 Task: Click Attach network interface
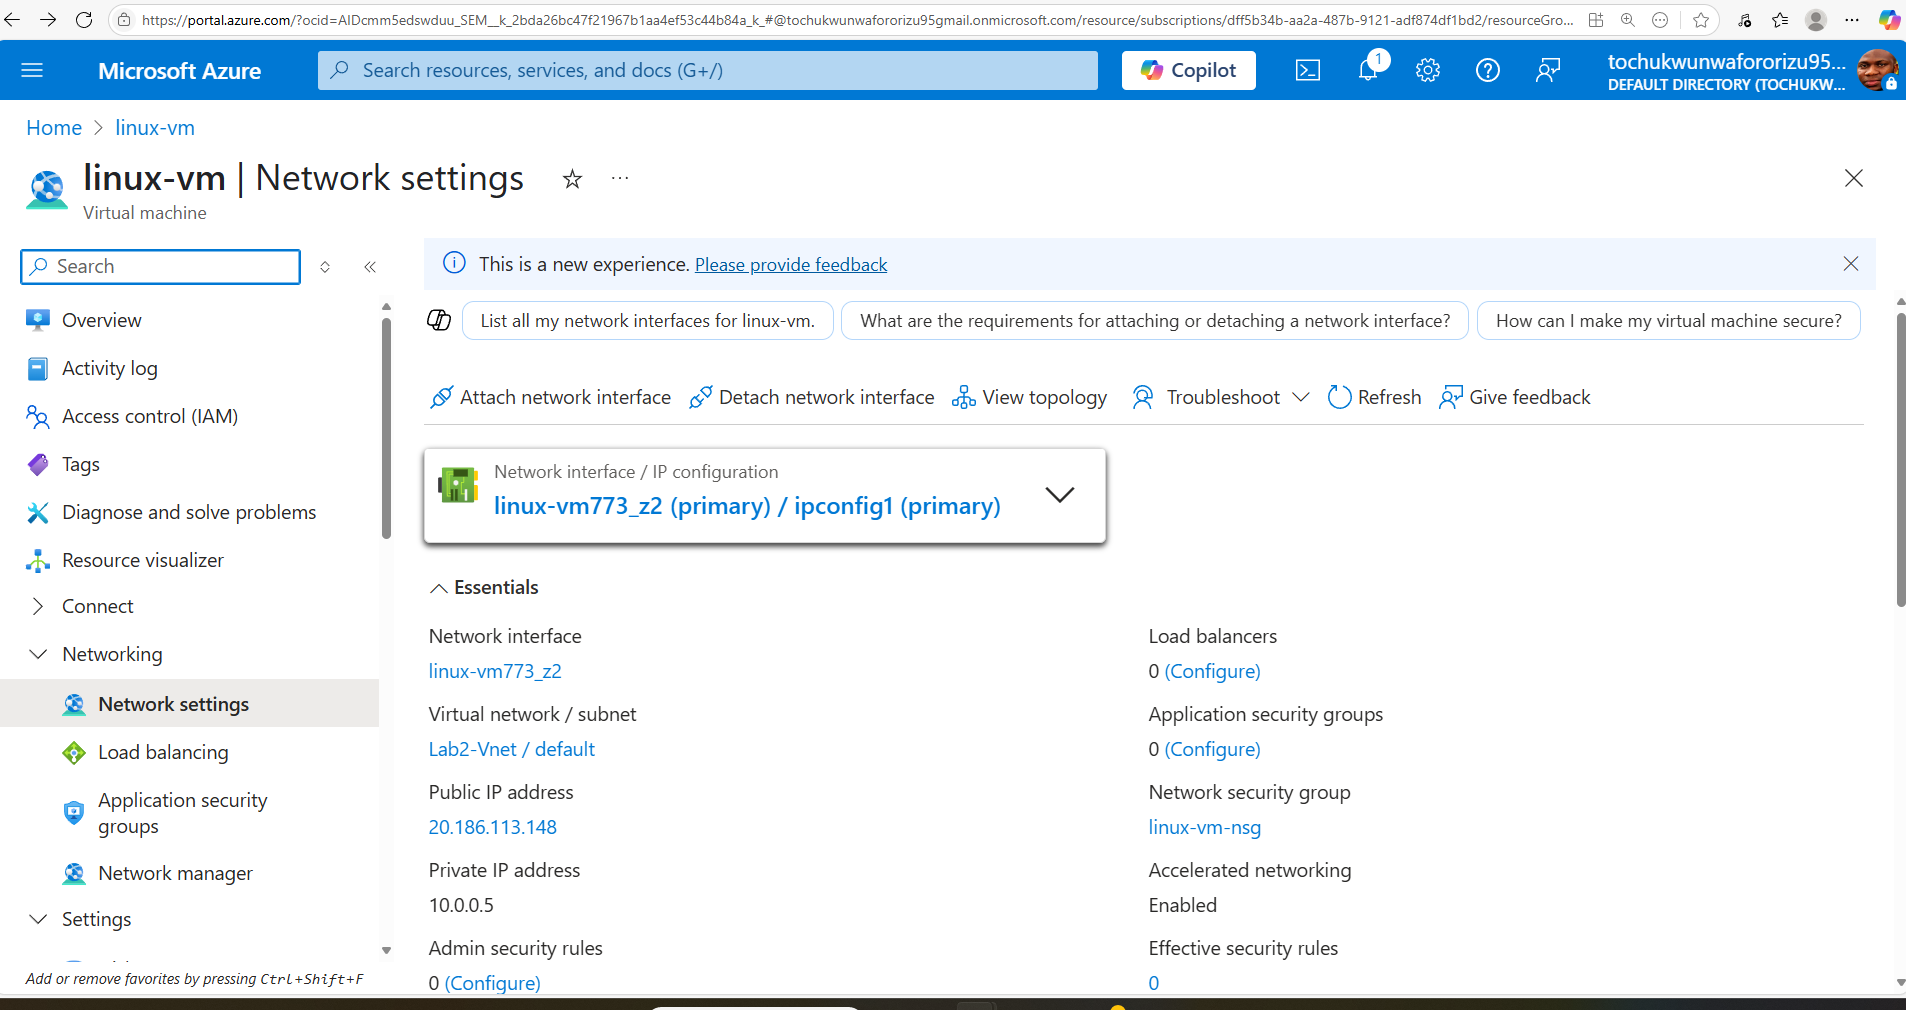550,397
